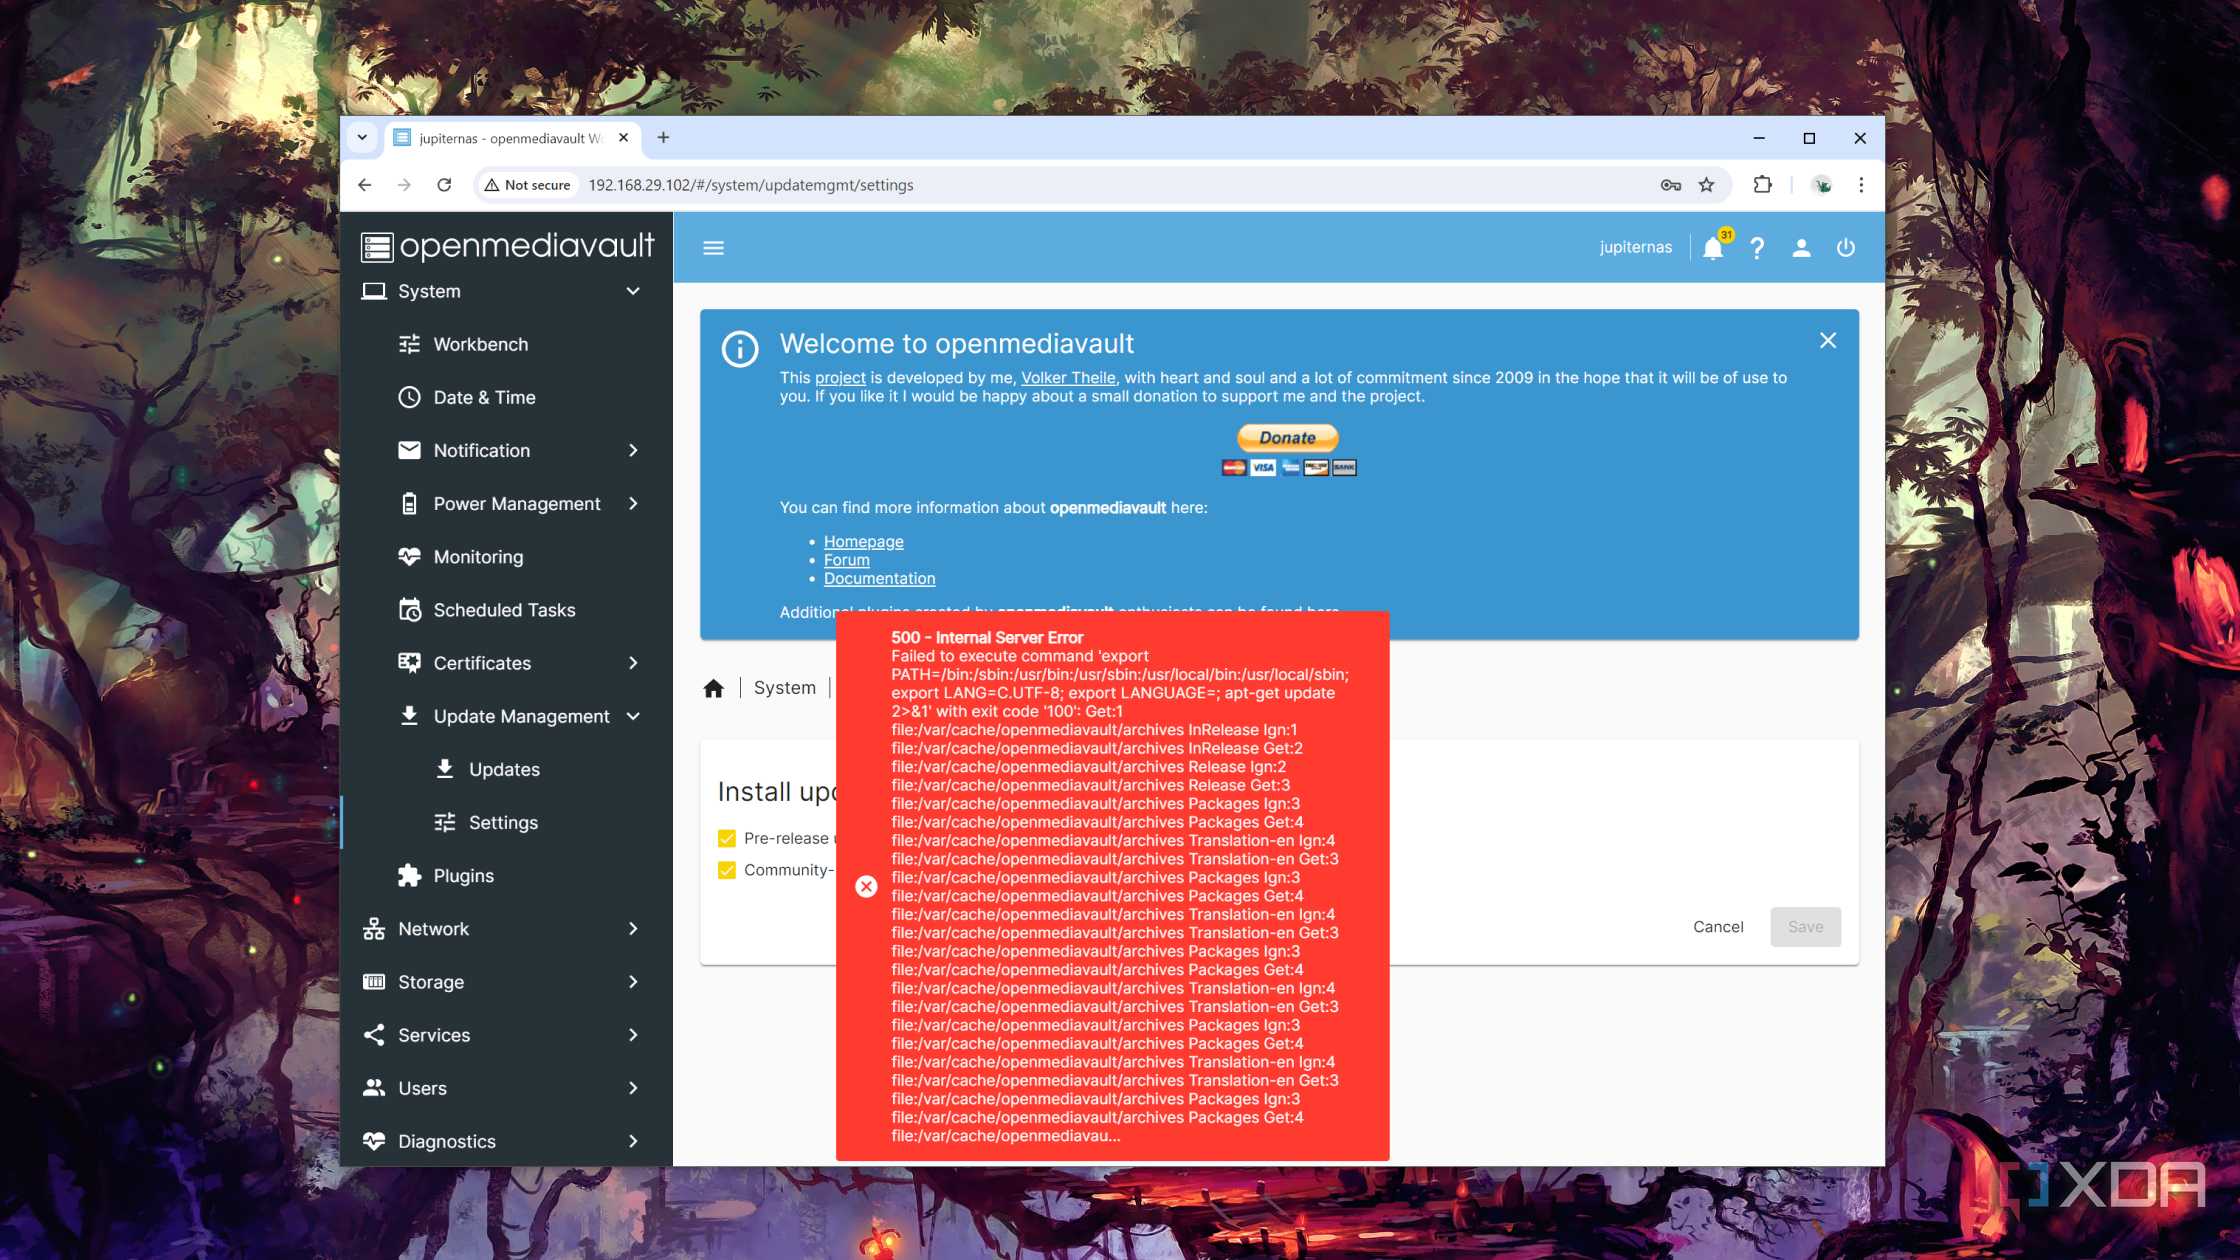This screenshot has width=2240, height=1260.
Task: Open the Plugins page
Action: (x=506, y=875)
